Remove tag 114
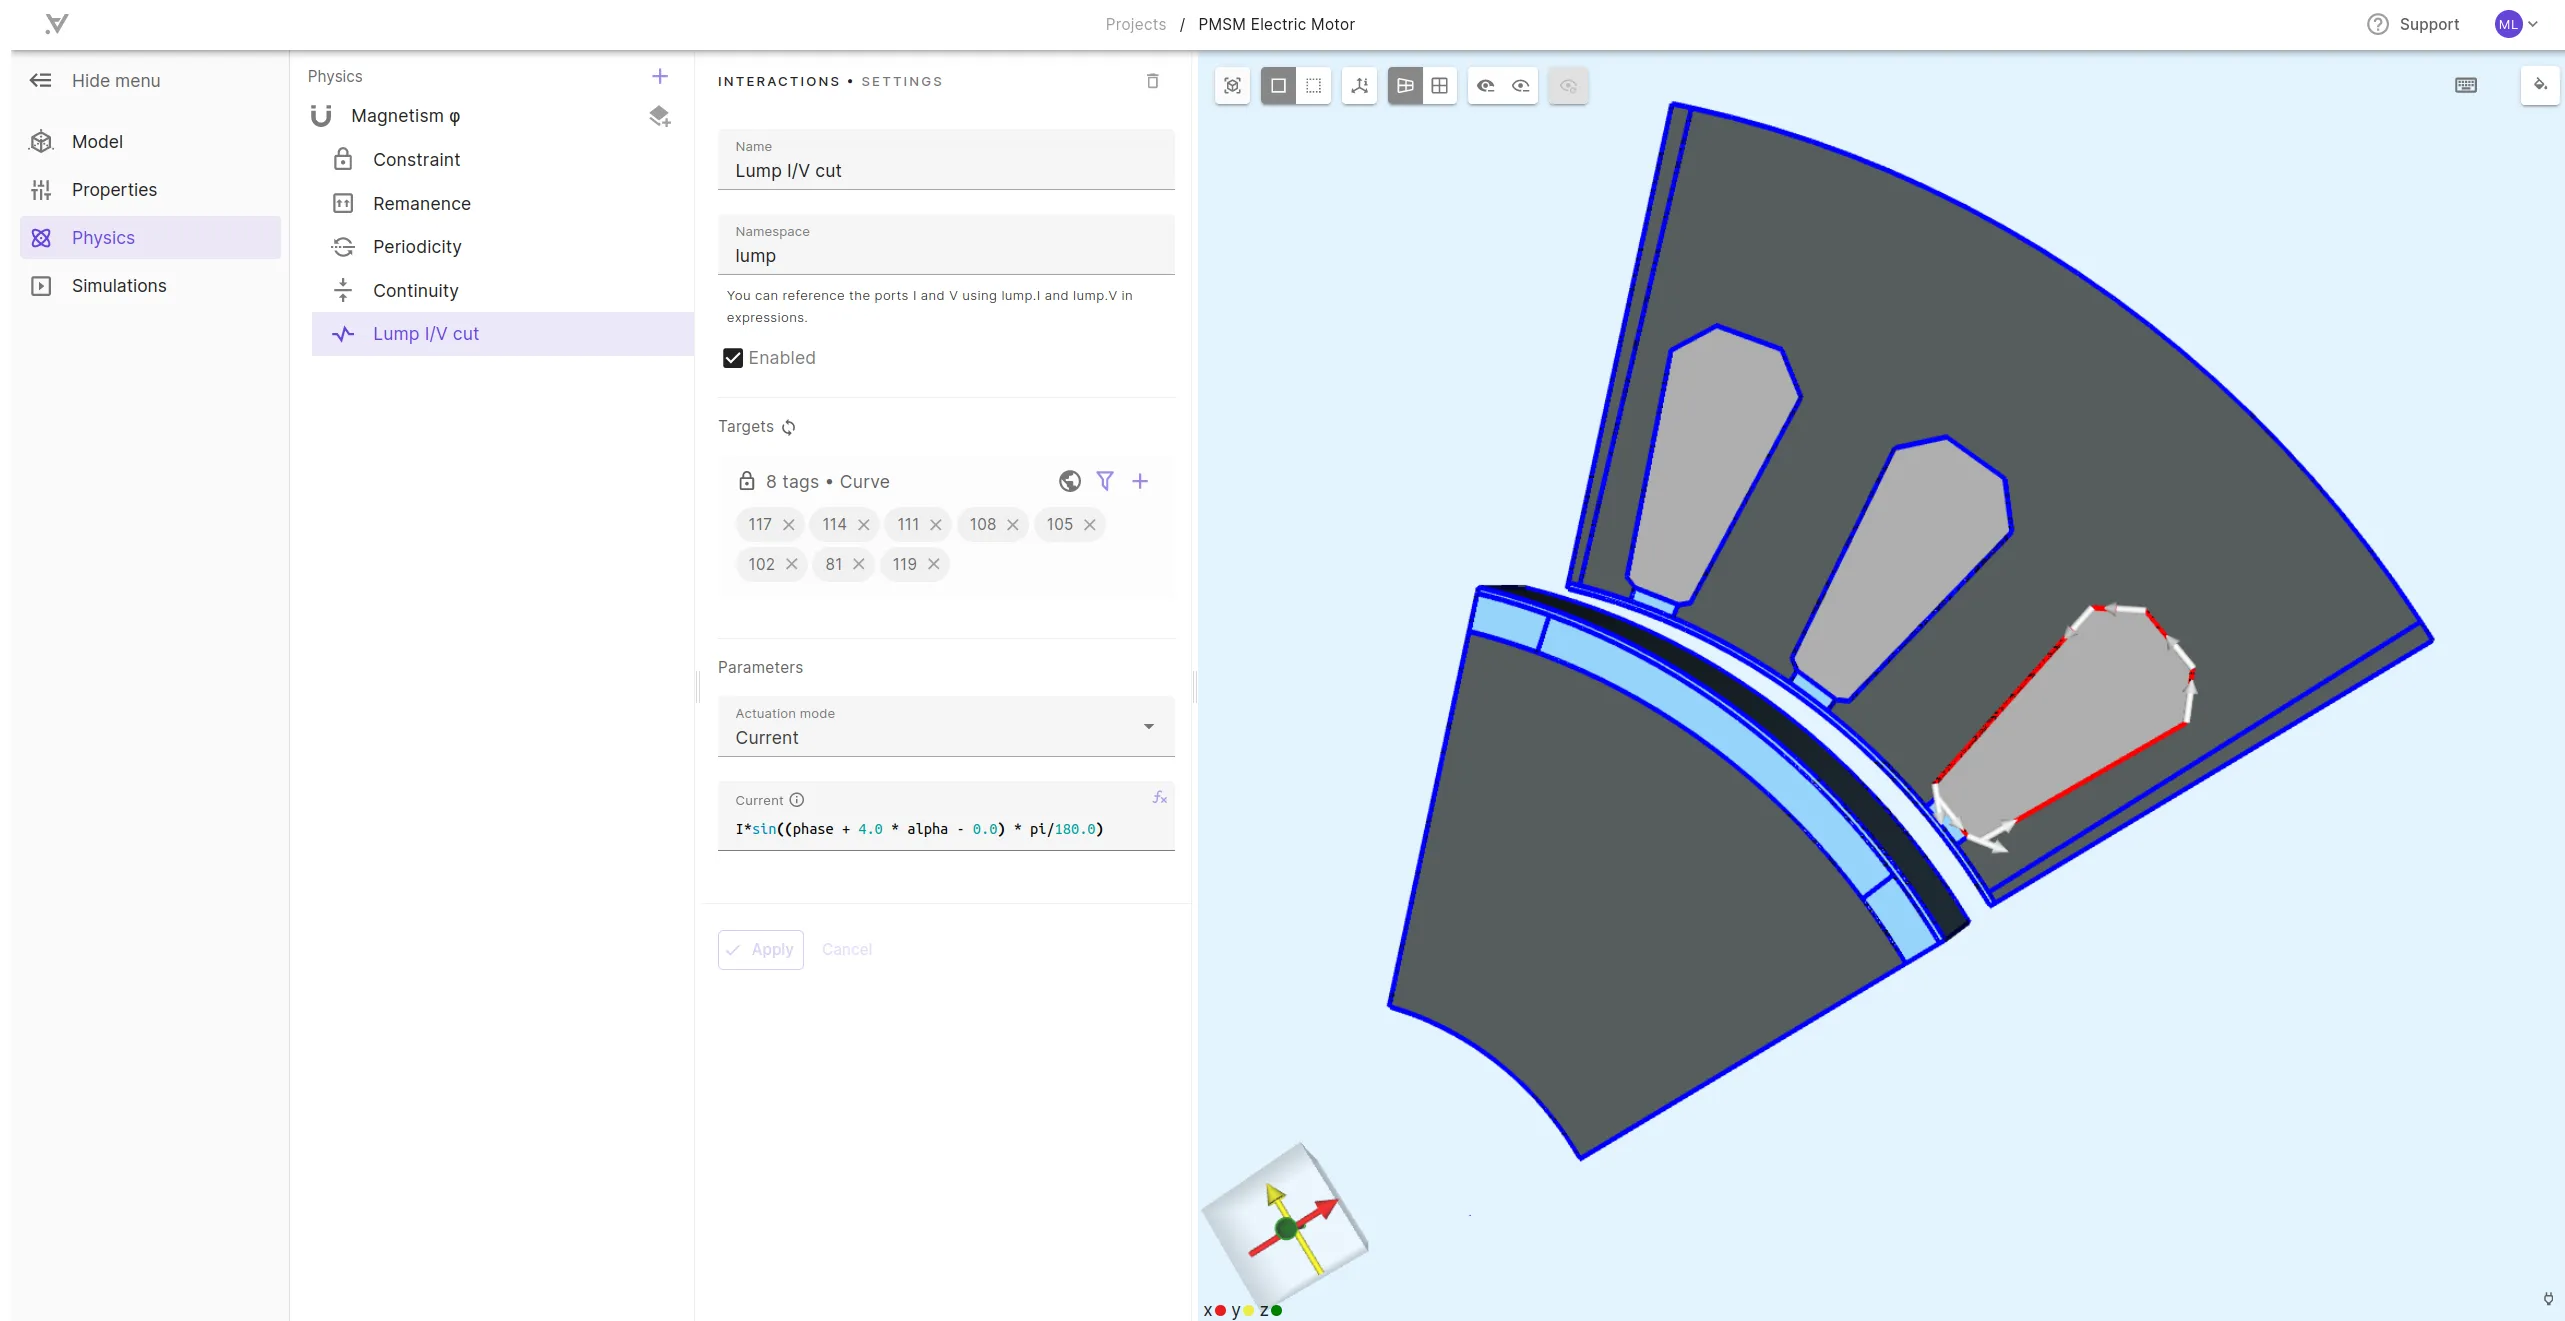 point(864,525)
